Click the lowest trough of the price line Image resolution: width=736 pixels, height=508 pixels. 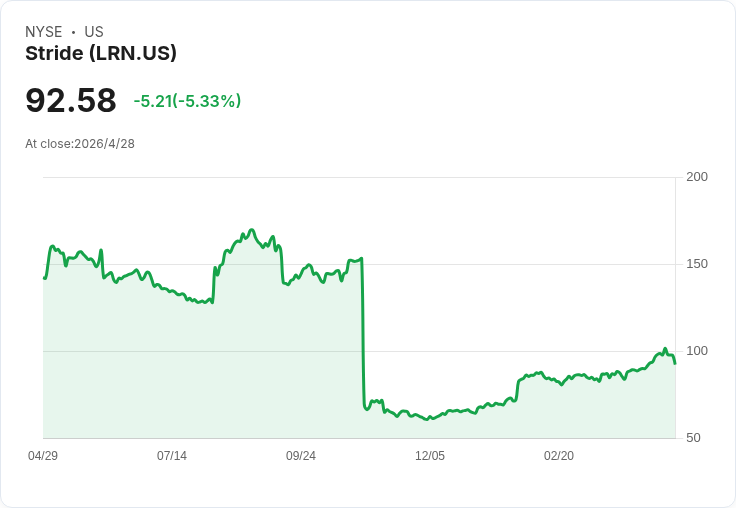click(429, 419)
